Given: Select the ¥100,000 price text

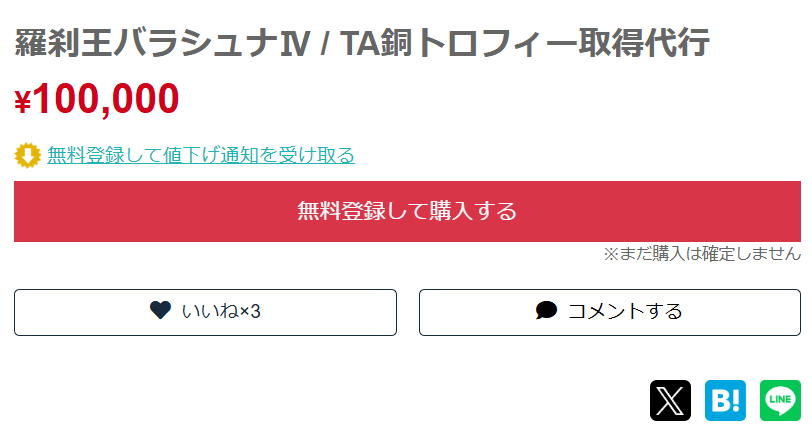Looking at the screenshot, I should click(97, 98).
